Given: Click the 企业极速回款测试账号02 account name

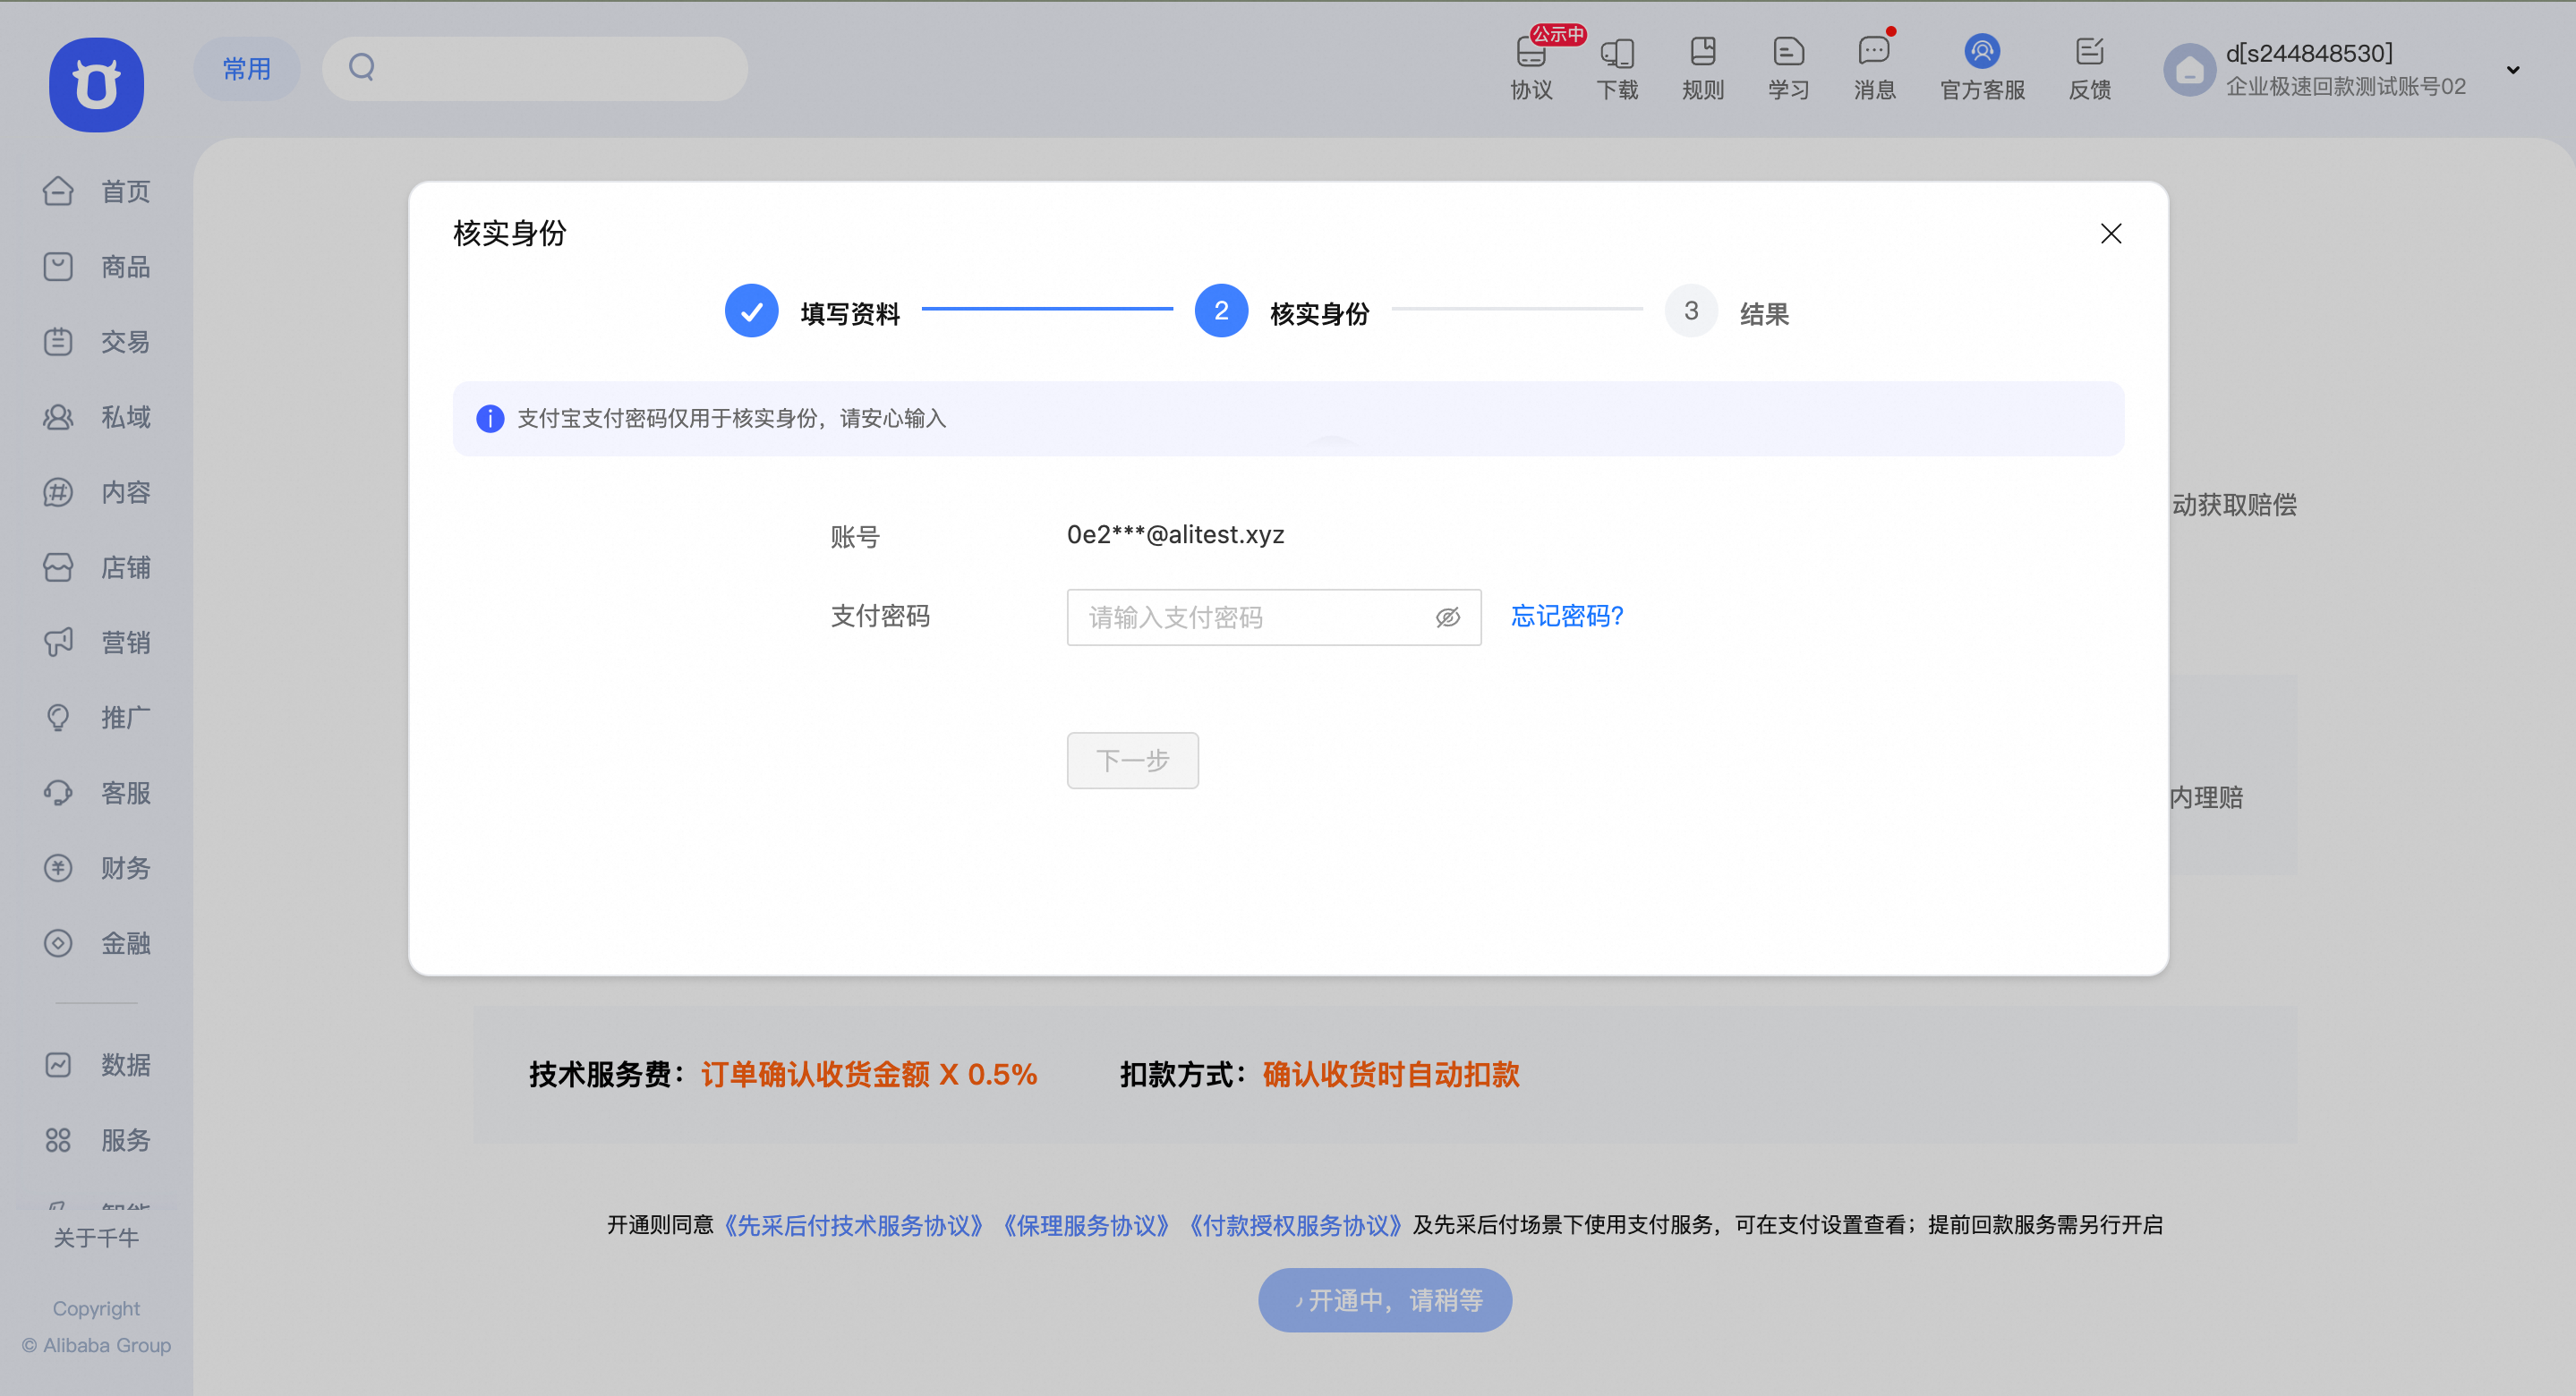Looking at the screenshot, I should point(2346,86).
